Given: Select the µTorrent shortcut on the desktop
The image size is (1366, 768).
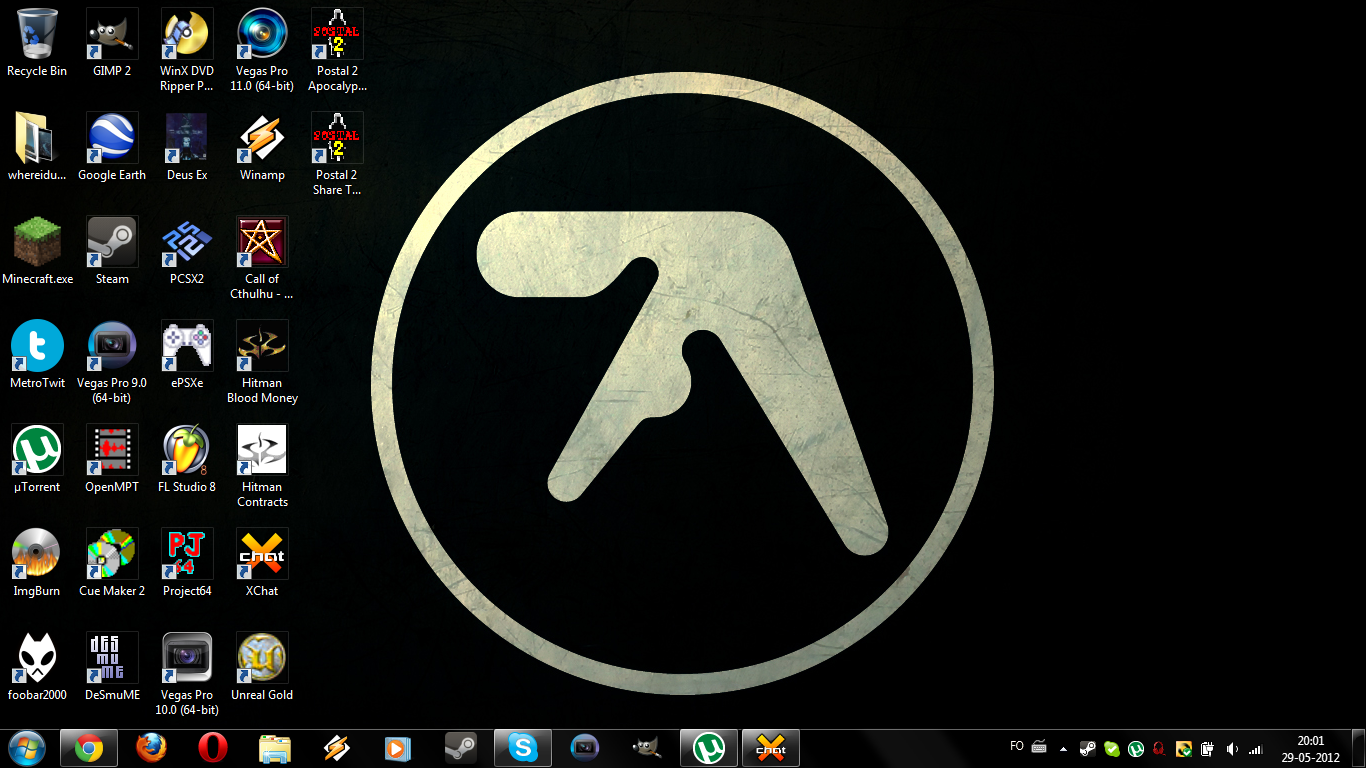Looking at the screenshot, I should (37, 460).
